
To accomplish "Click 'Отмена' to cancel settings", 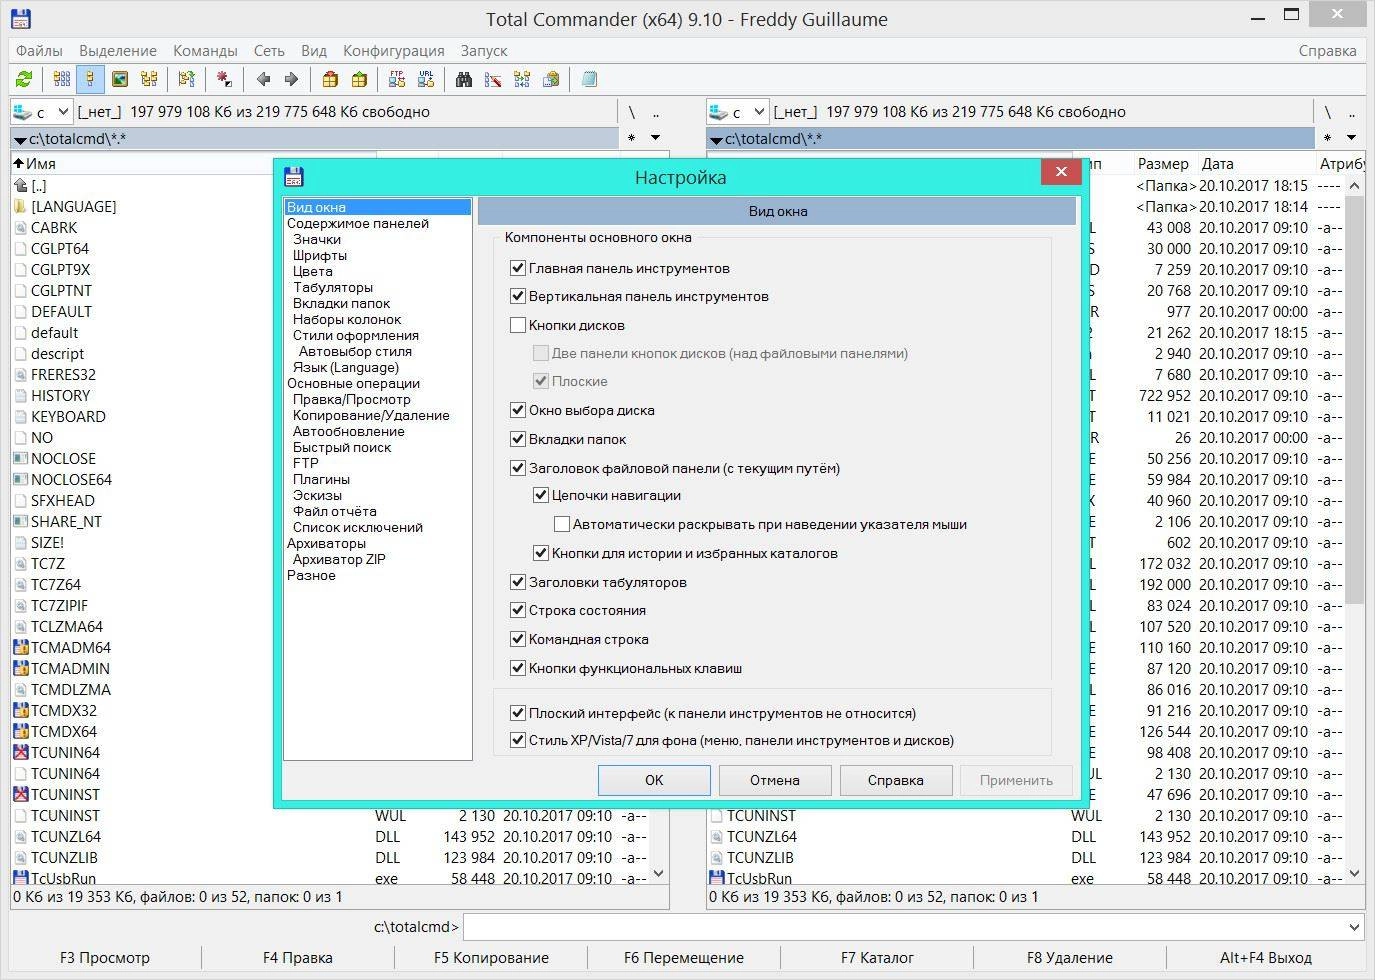I will click(x=775, y=780).
